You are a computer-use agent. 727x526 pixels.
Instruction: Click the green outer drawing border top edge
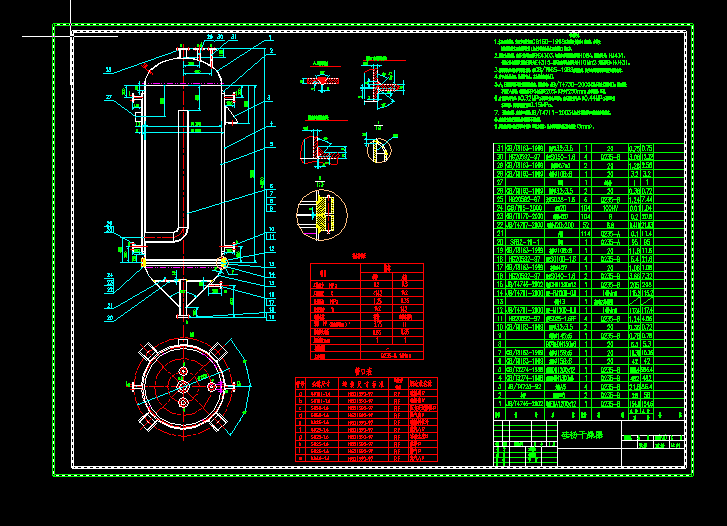pyautogui.click(x=373, y=25)
